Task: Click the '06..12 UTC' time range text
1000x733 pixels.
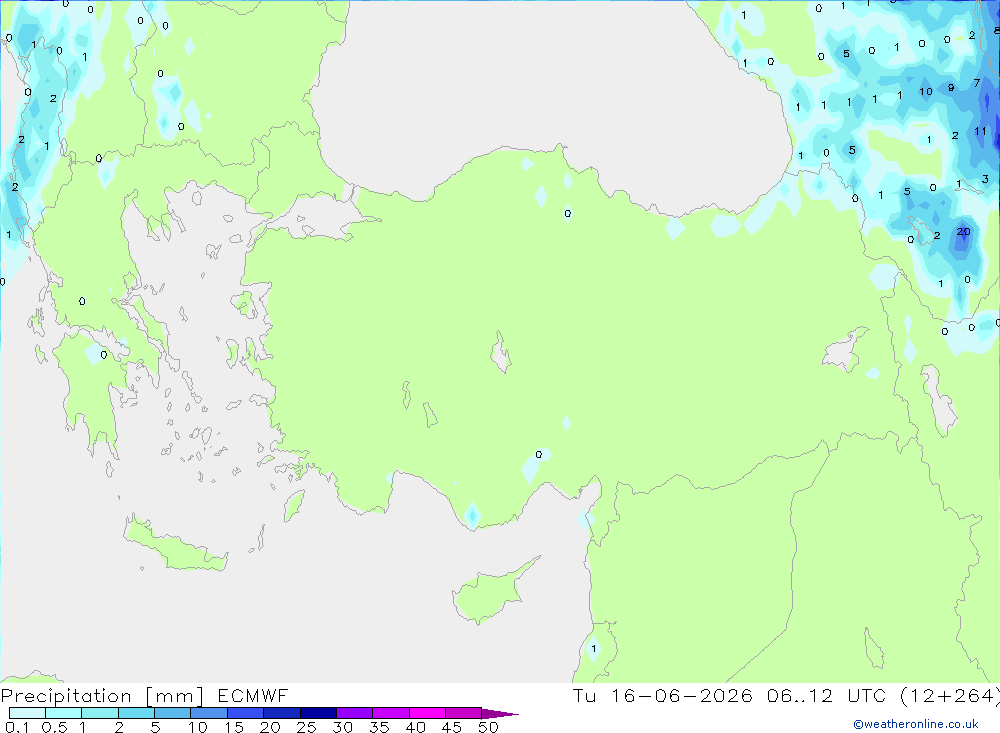Action: [826, 695]
